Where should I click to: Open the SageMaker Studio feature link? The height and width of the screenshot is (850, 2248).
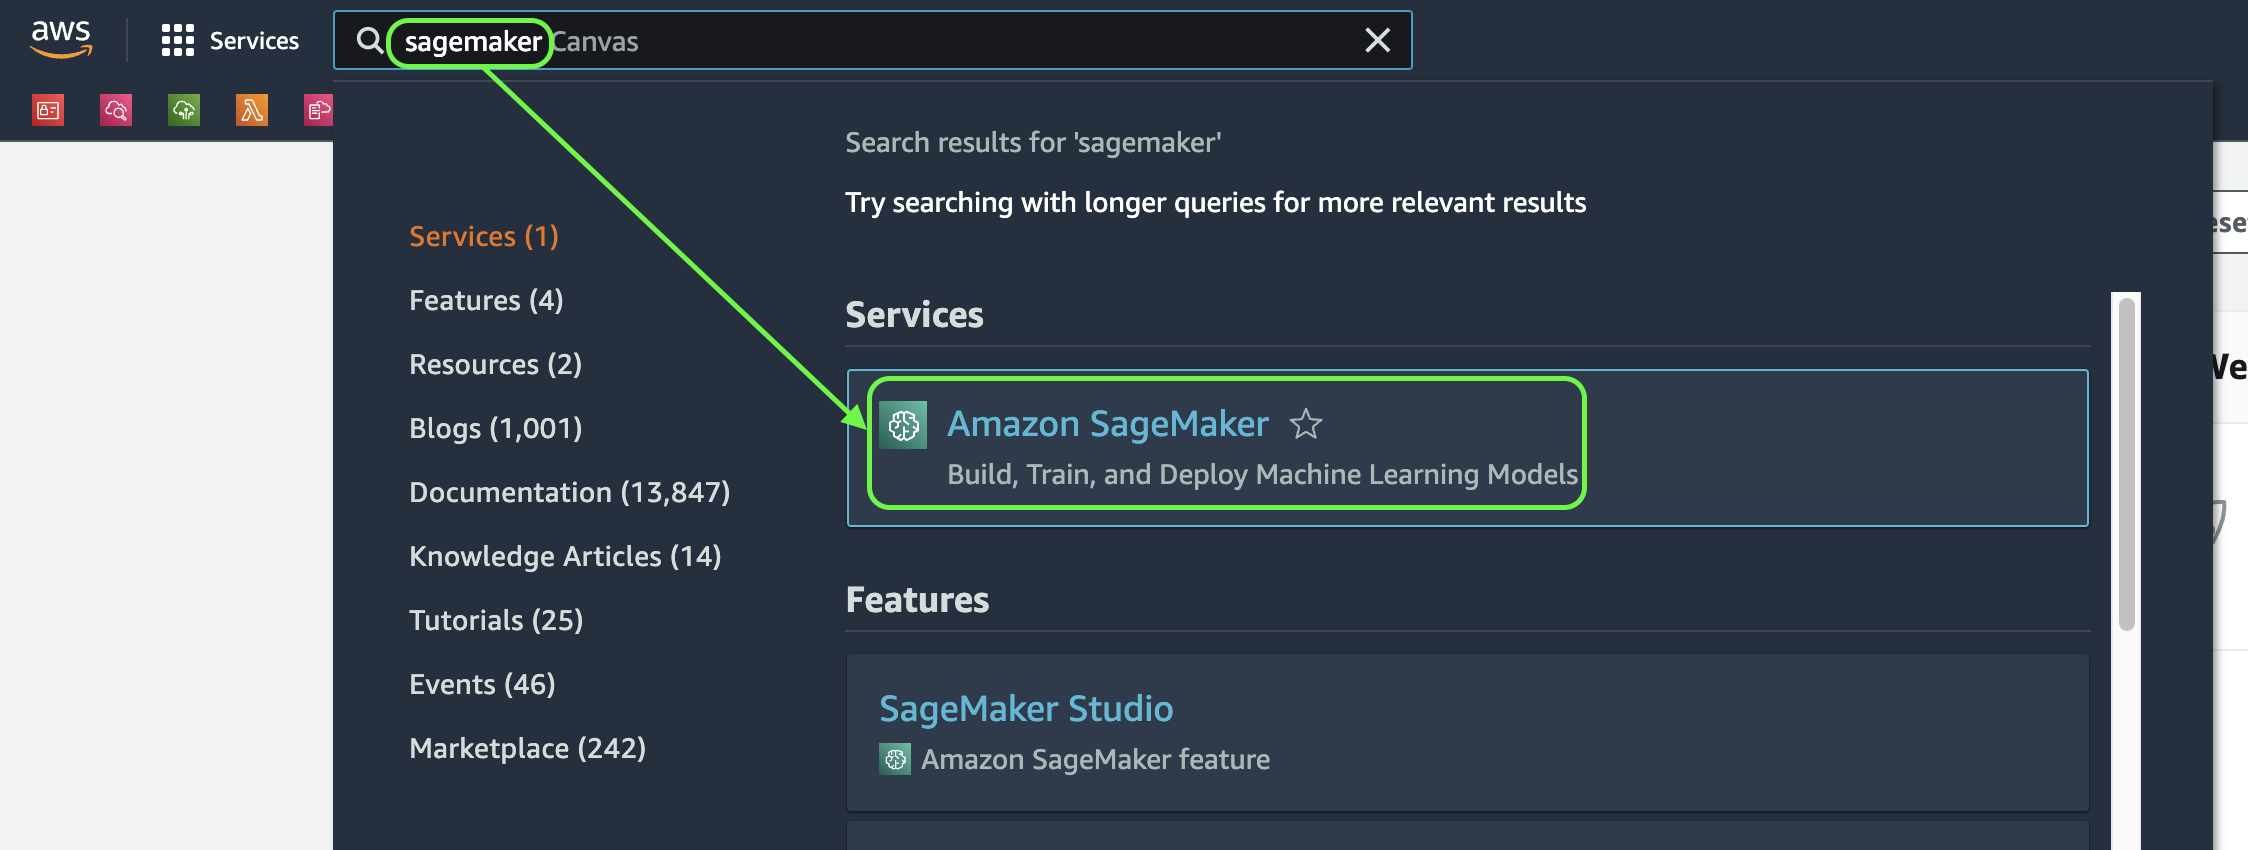1026,709
